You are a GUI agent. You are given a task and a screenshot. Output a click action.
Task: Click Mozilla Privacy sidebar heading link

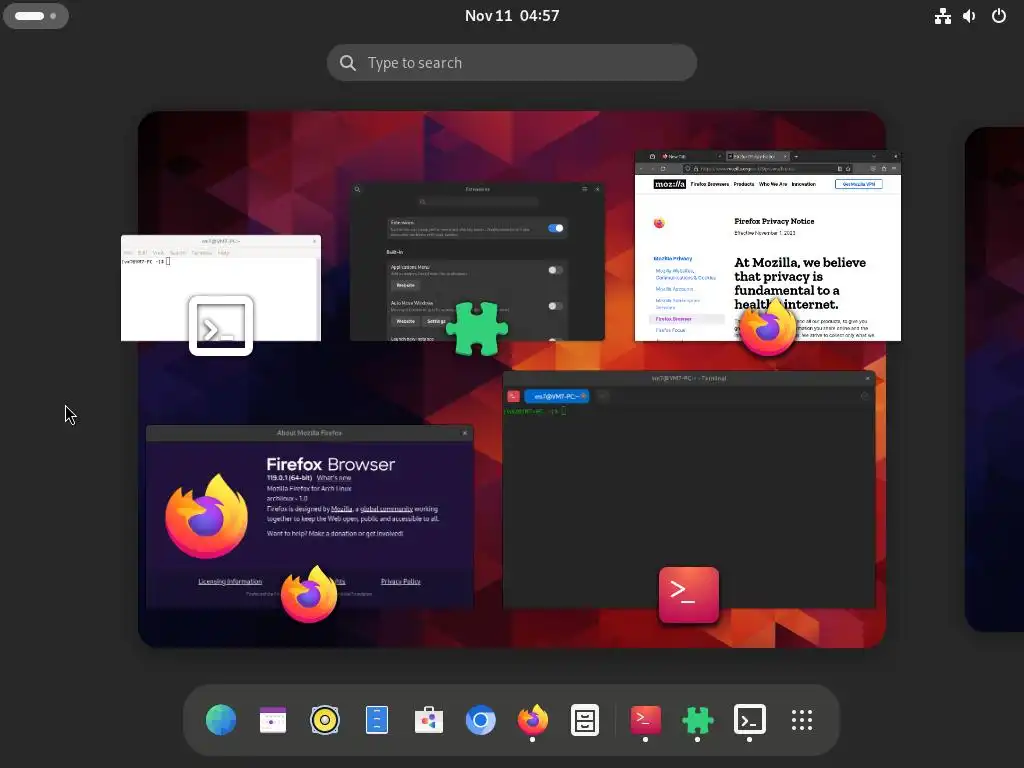(x=673, y=259)
